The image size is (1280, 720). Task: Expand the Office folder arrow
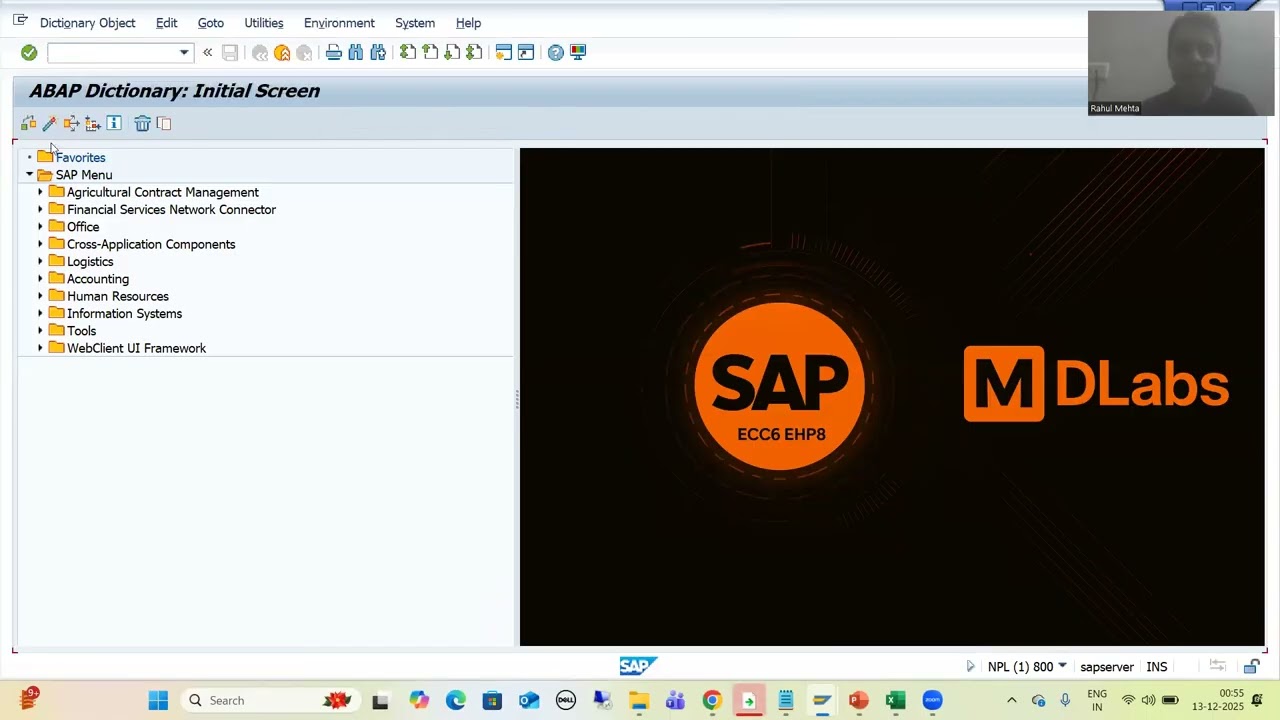pyautogui.click(x=41, y=227)
